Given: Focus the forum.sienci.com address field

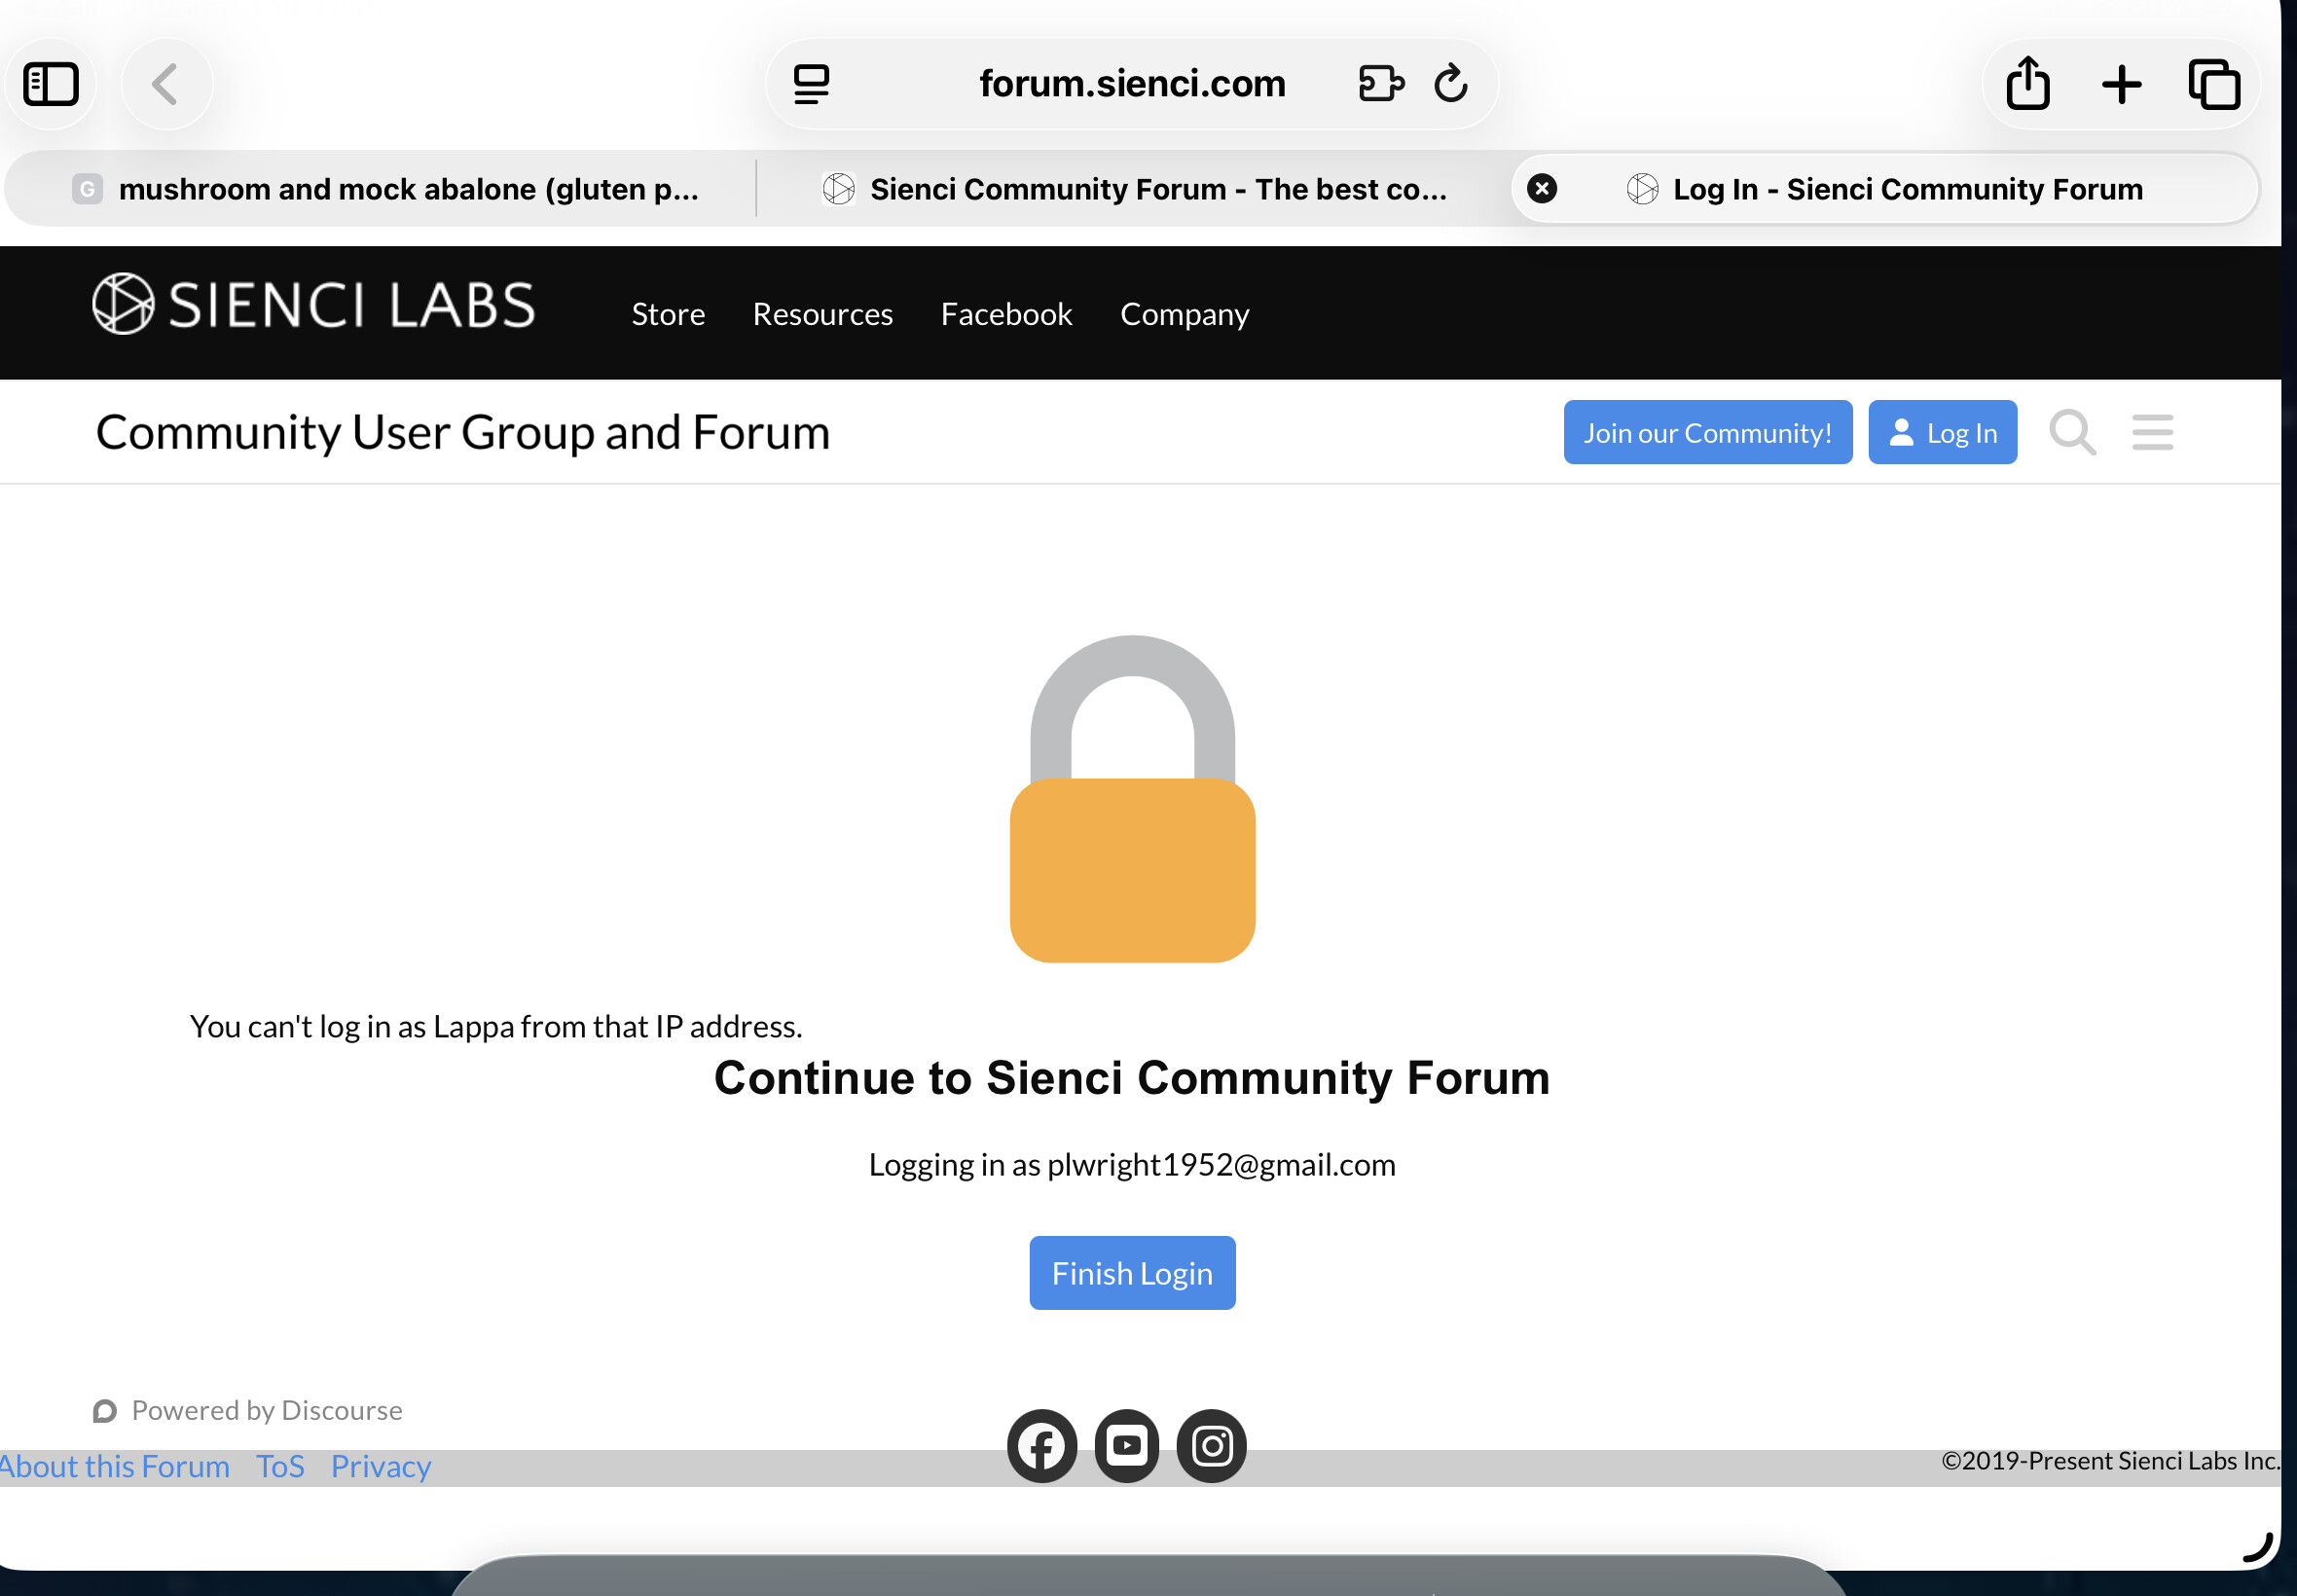Looking at the screenshot, I should point(1132,84).
